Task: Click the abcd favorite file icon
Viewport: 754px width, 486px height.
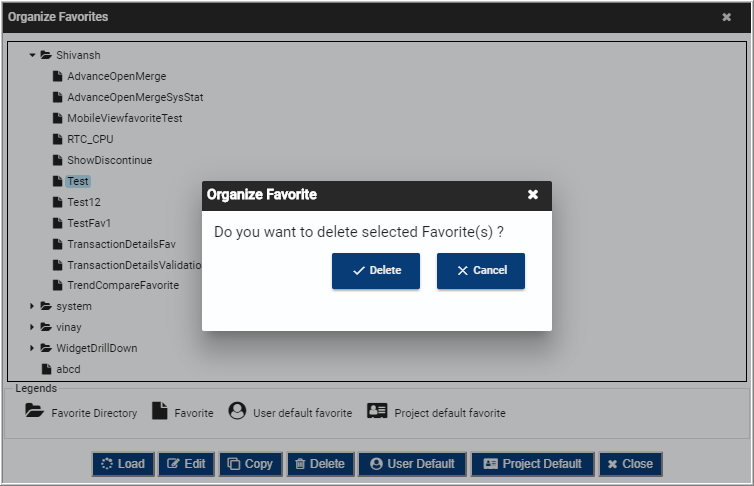Action: [x=47, y=369]
